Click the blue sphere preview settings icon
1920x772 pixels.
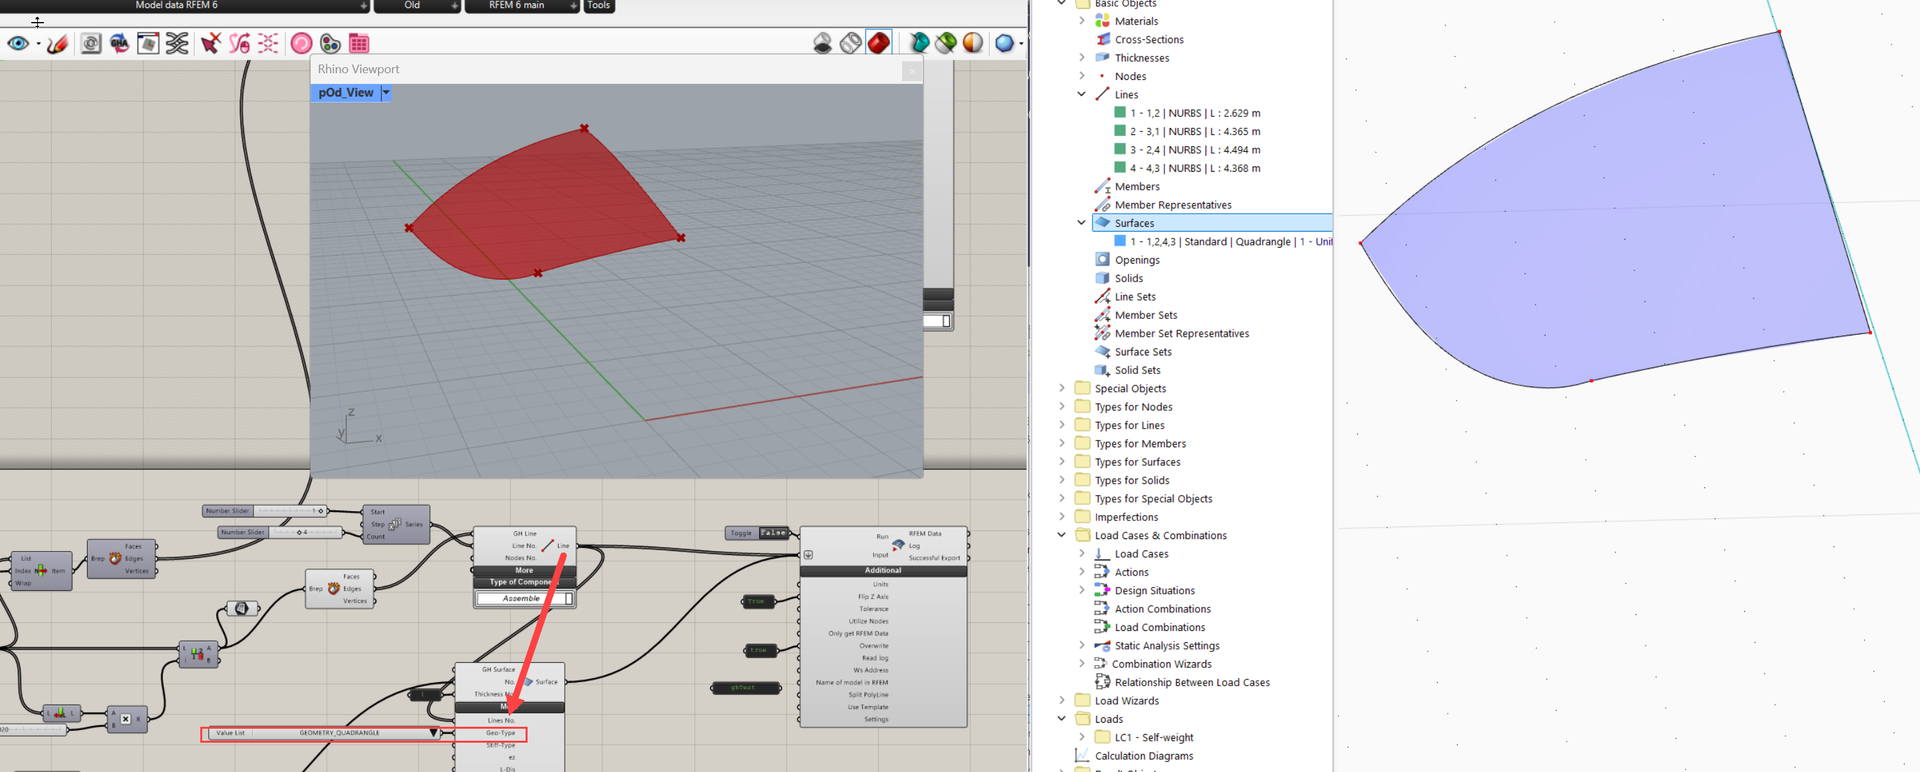coord(1004,43)
